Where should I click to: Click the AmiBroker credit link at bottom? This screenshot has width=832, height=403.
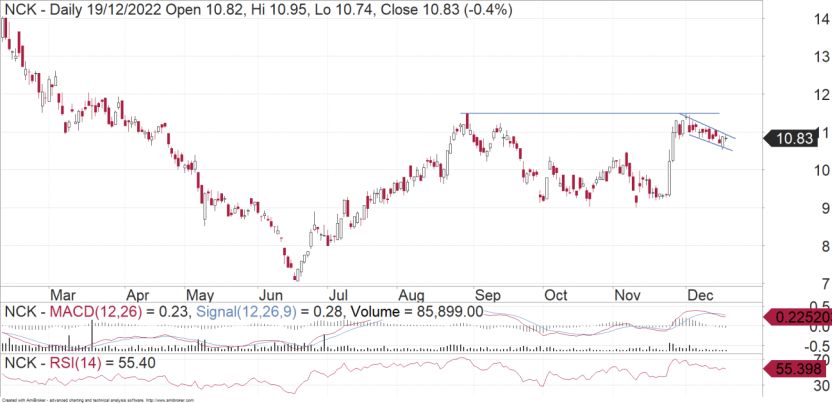[98, 400]
